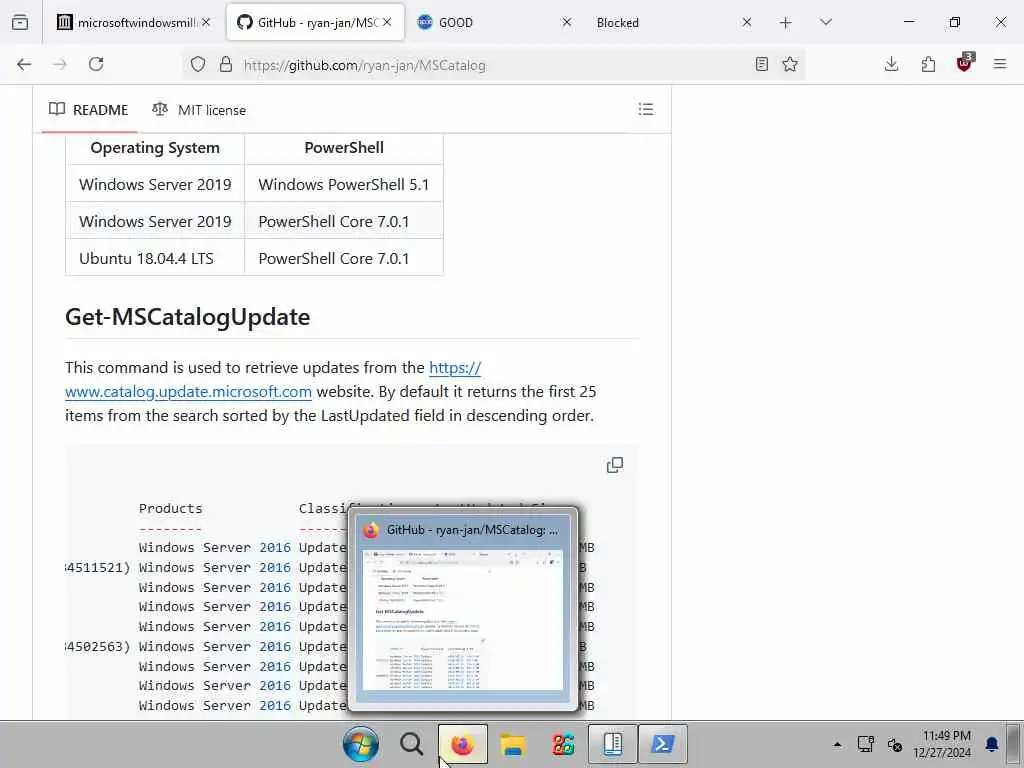The height and width of the screenshot is (768, 1024).
Task: Open the tracking protection shield icon
Action: [198, 64]
